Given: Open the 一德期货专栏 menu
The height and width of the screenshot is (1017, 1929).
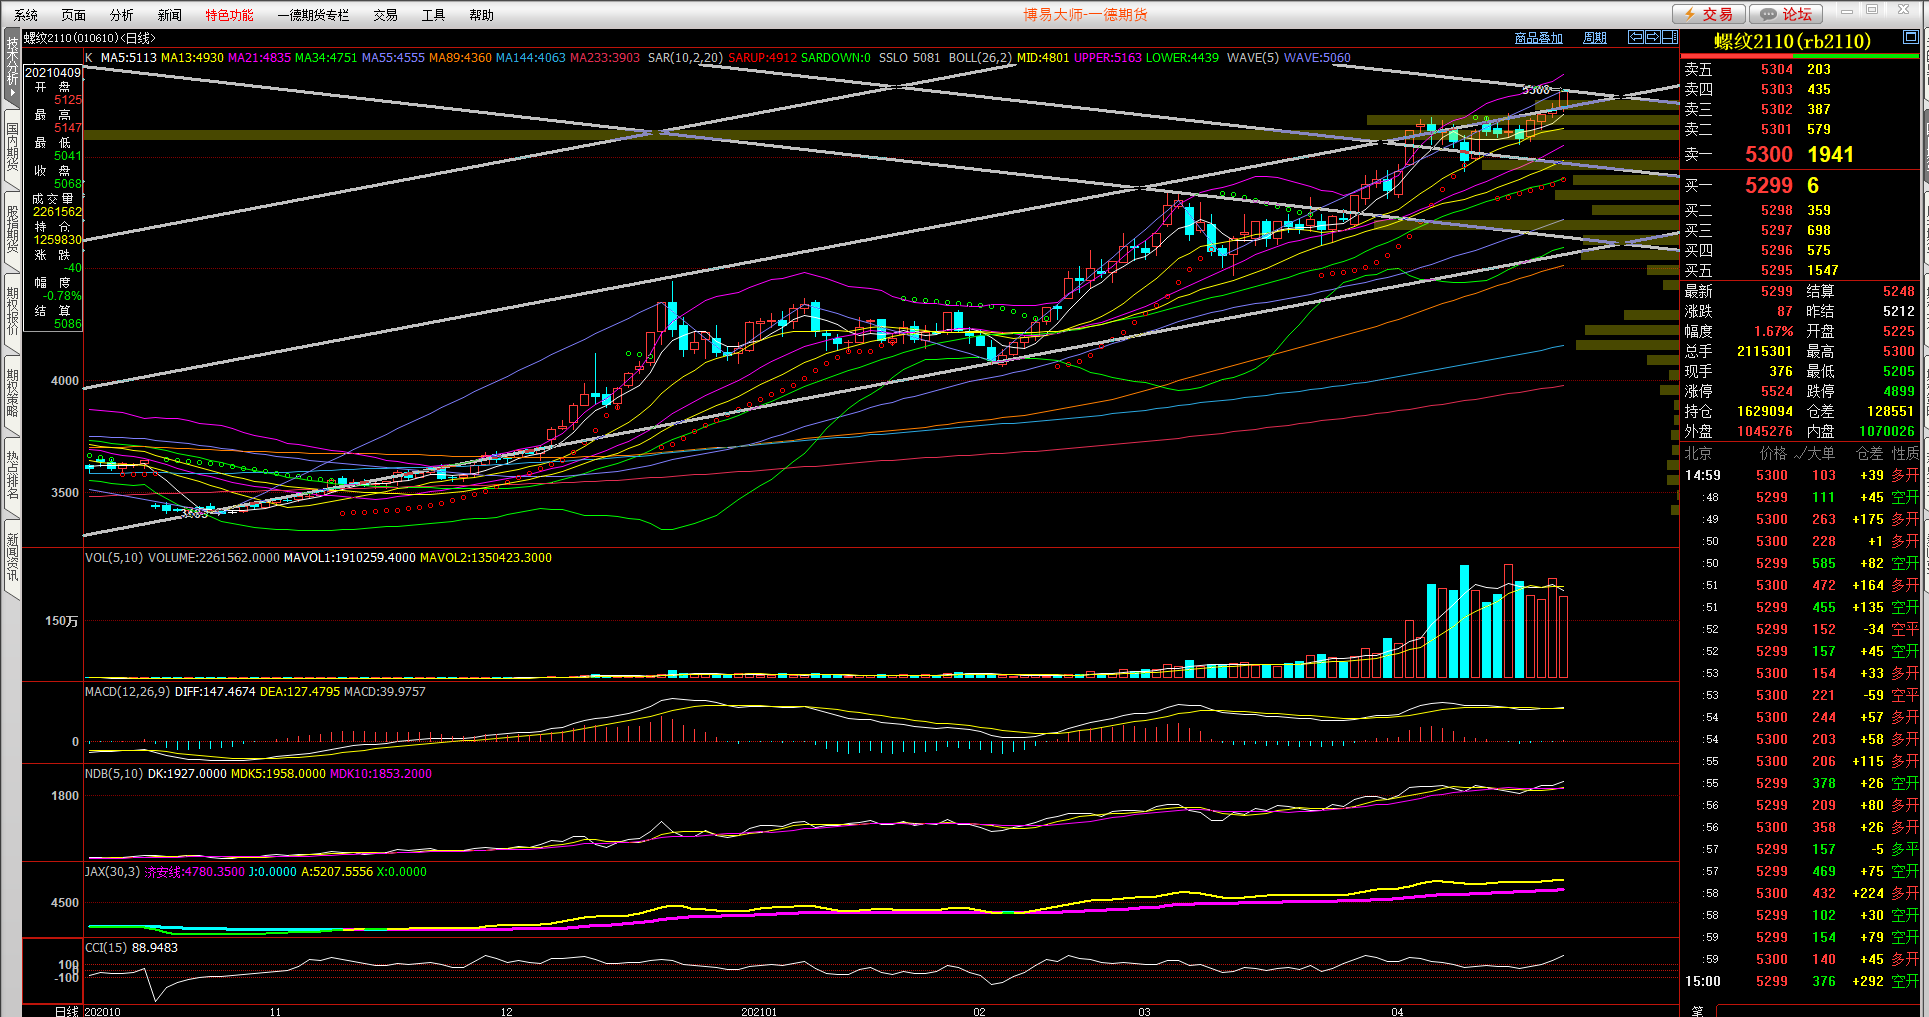Looking at the screenshot, I should click(313, 15).
